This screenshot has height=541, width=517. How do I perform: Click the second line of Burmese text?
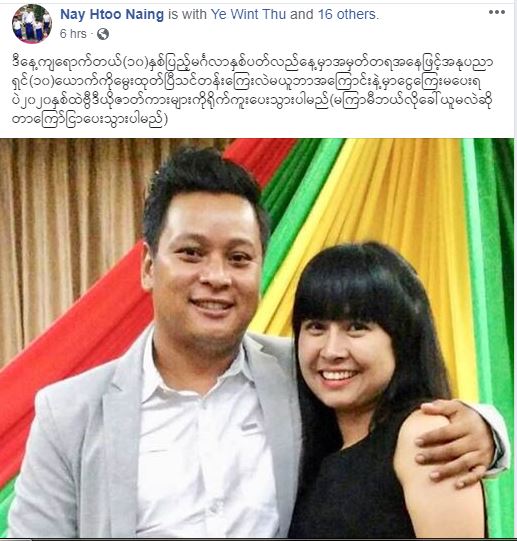pyautogui.click(x=246, y=82)
